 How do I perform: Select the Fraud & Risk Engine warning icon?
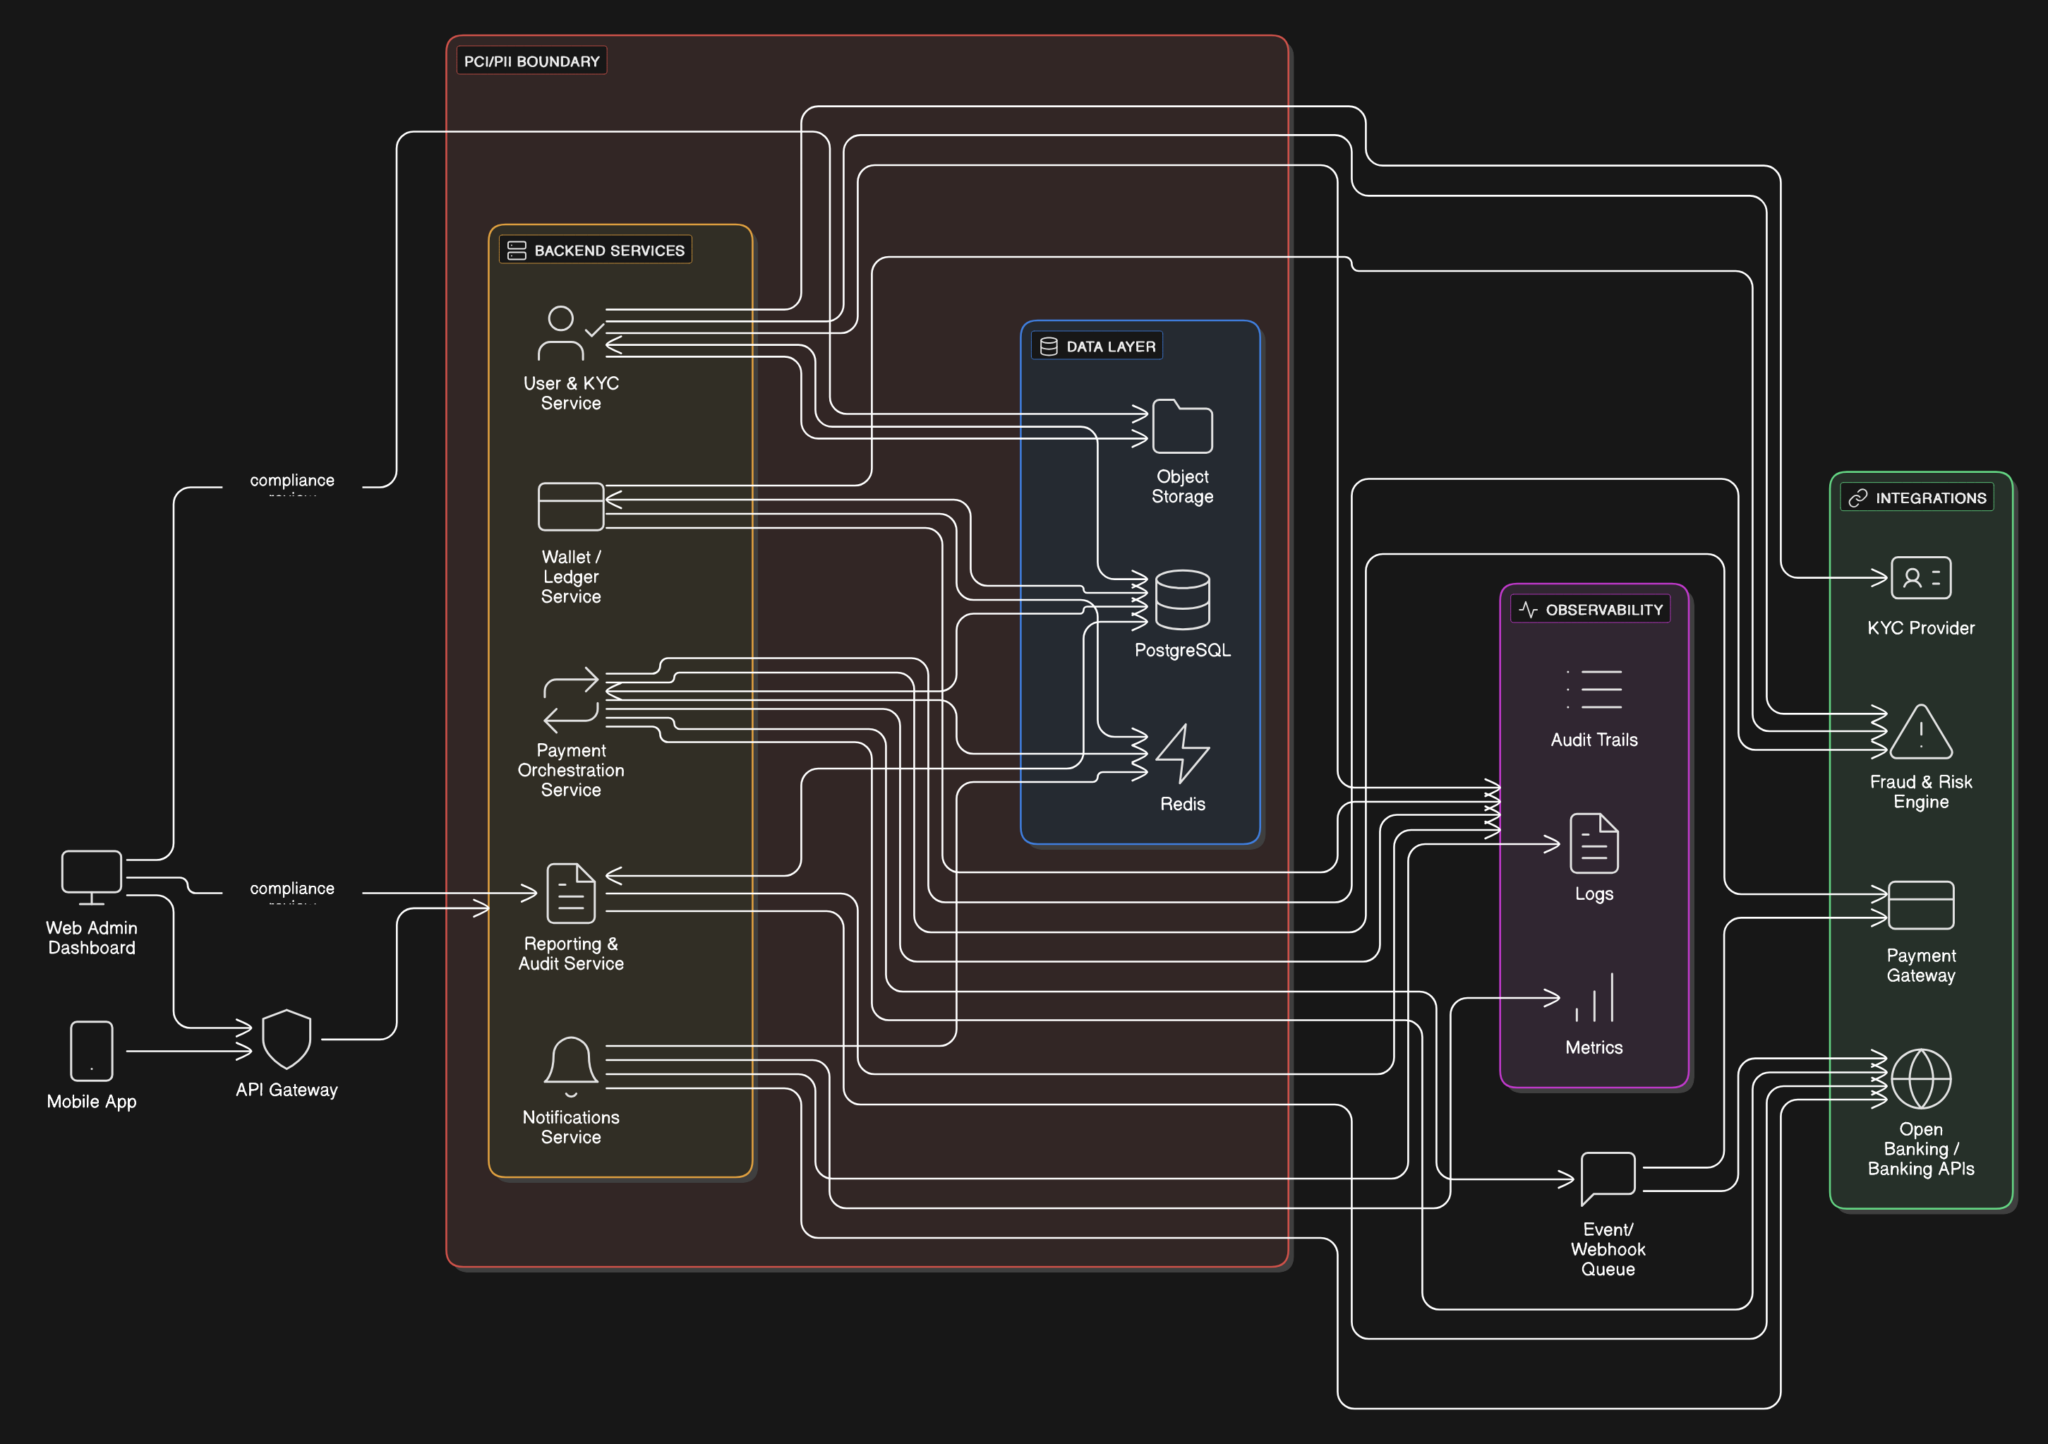1920,732
